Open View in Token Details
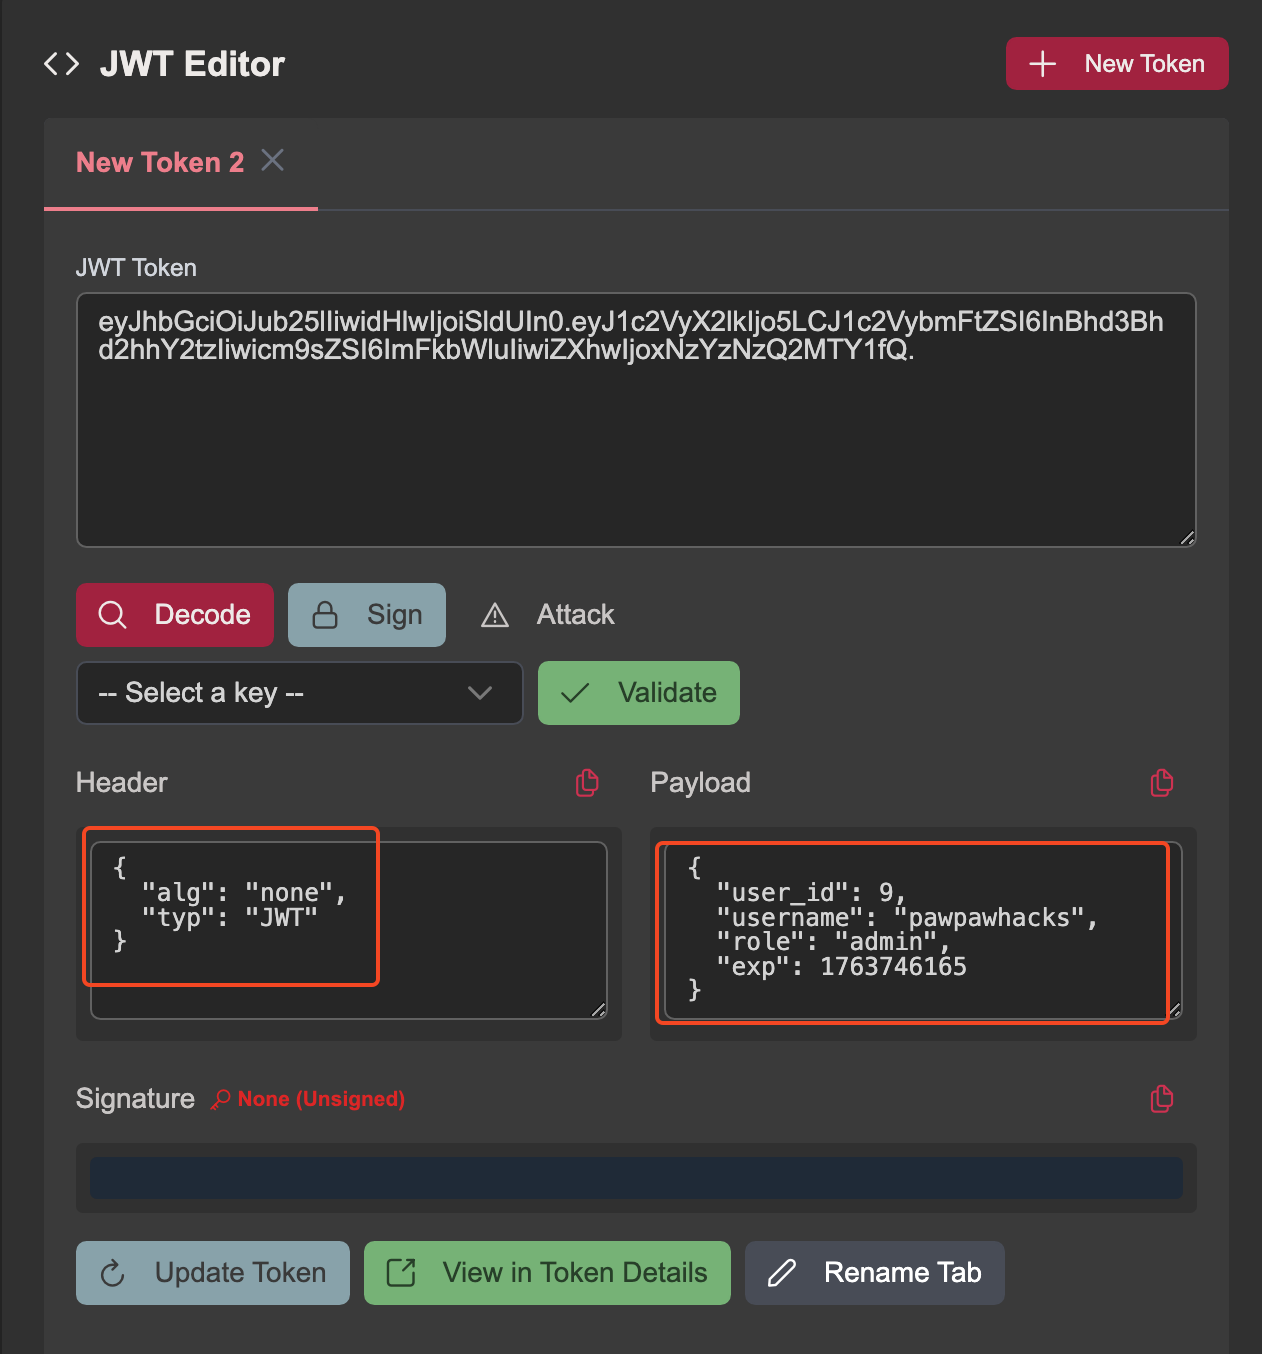The width and height of the screenshot is (1262, 1354). click(547, 1273)
